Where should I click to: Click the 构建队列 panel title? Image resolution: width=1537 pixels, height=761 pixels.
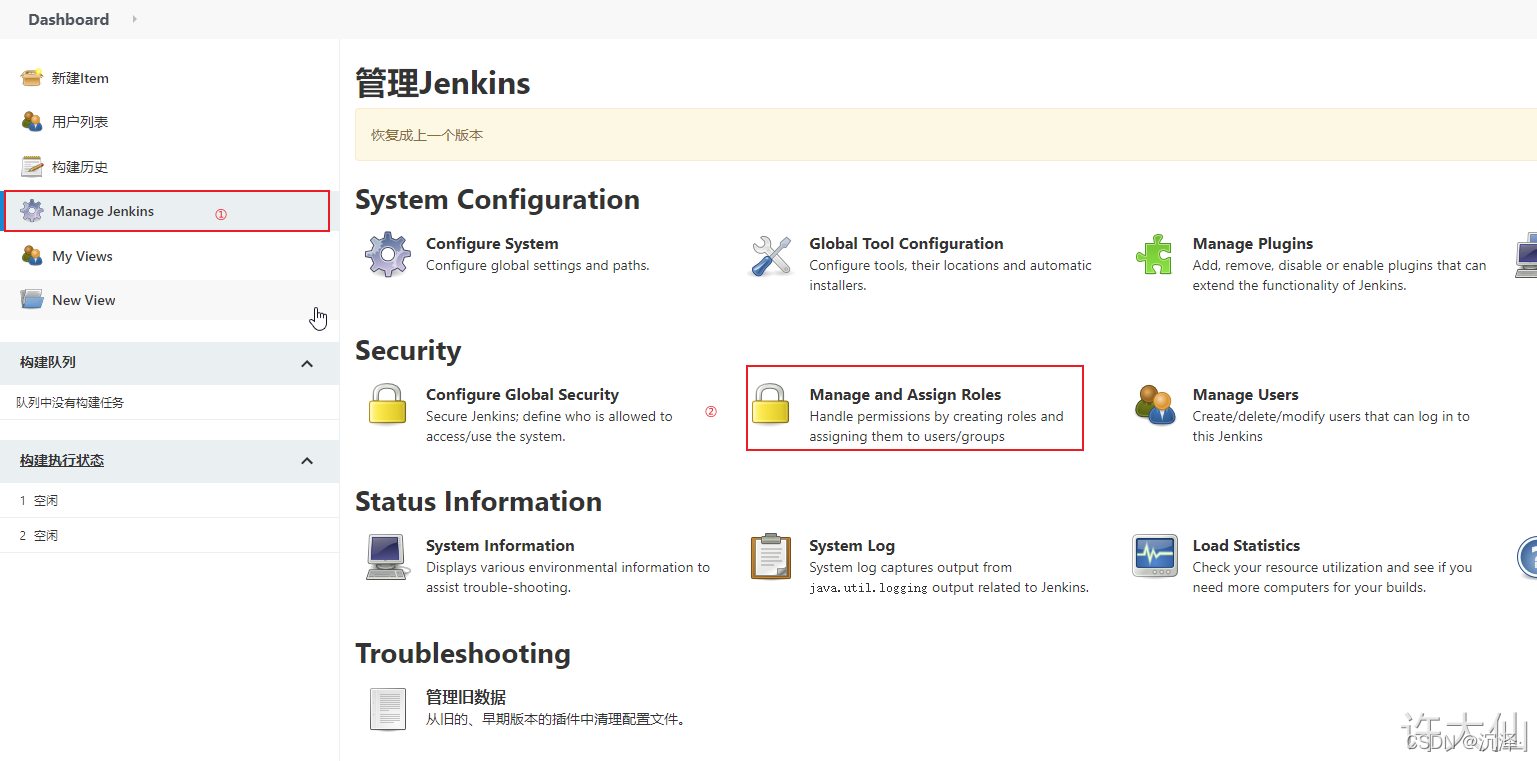(48, 363)
